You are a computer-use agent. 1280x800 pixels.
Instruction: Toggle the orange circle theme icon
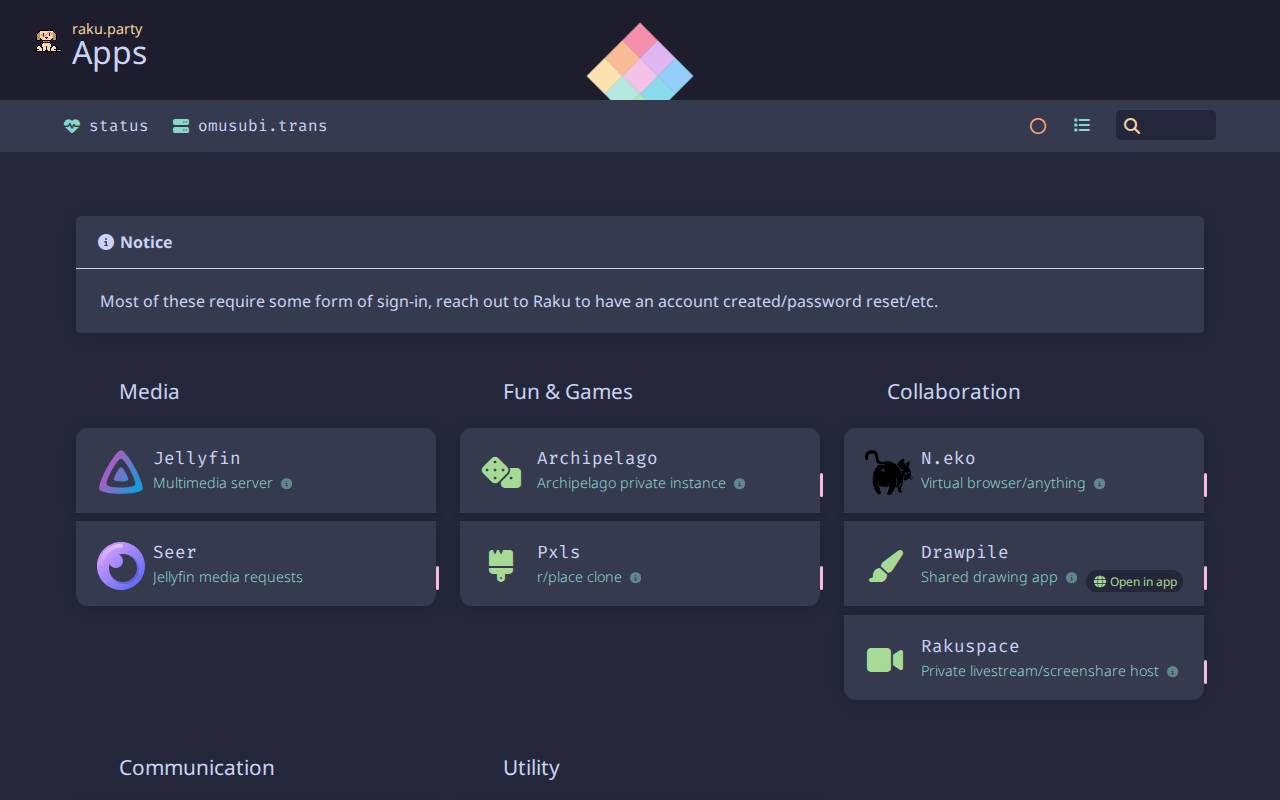(1038, 126)
